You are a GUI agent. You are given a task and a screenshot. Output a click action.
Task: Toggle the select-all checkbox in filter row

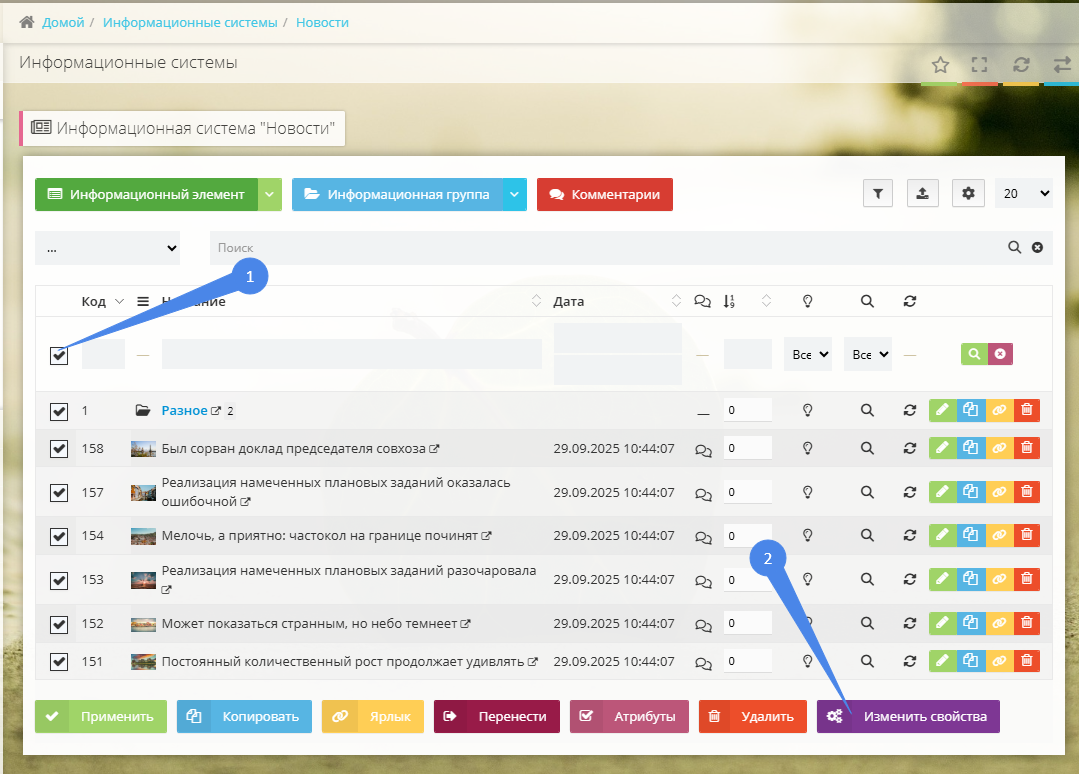(x=59, y=355)
